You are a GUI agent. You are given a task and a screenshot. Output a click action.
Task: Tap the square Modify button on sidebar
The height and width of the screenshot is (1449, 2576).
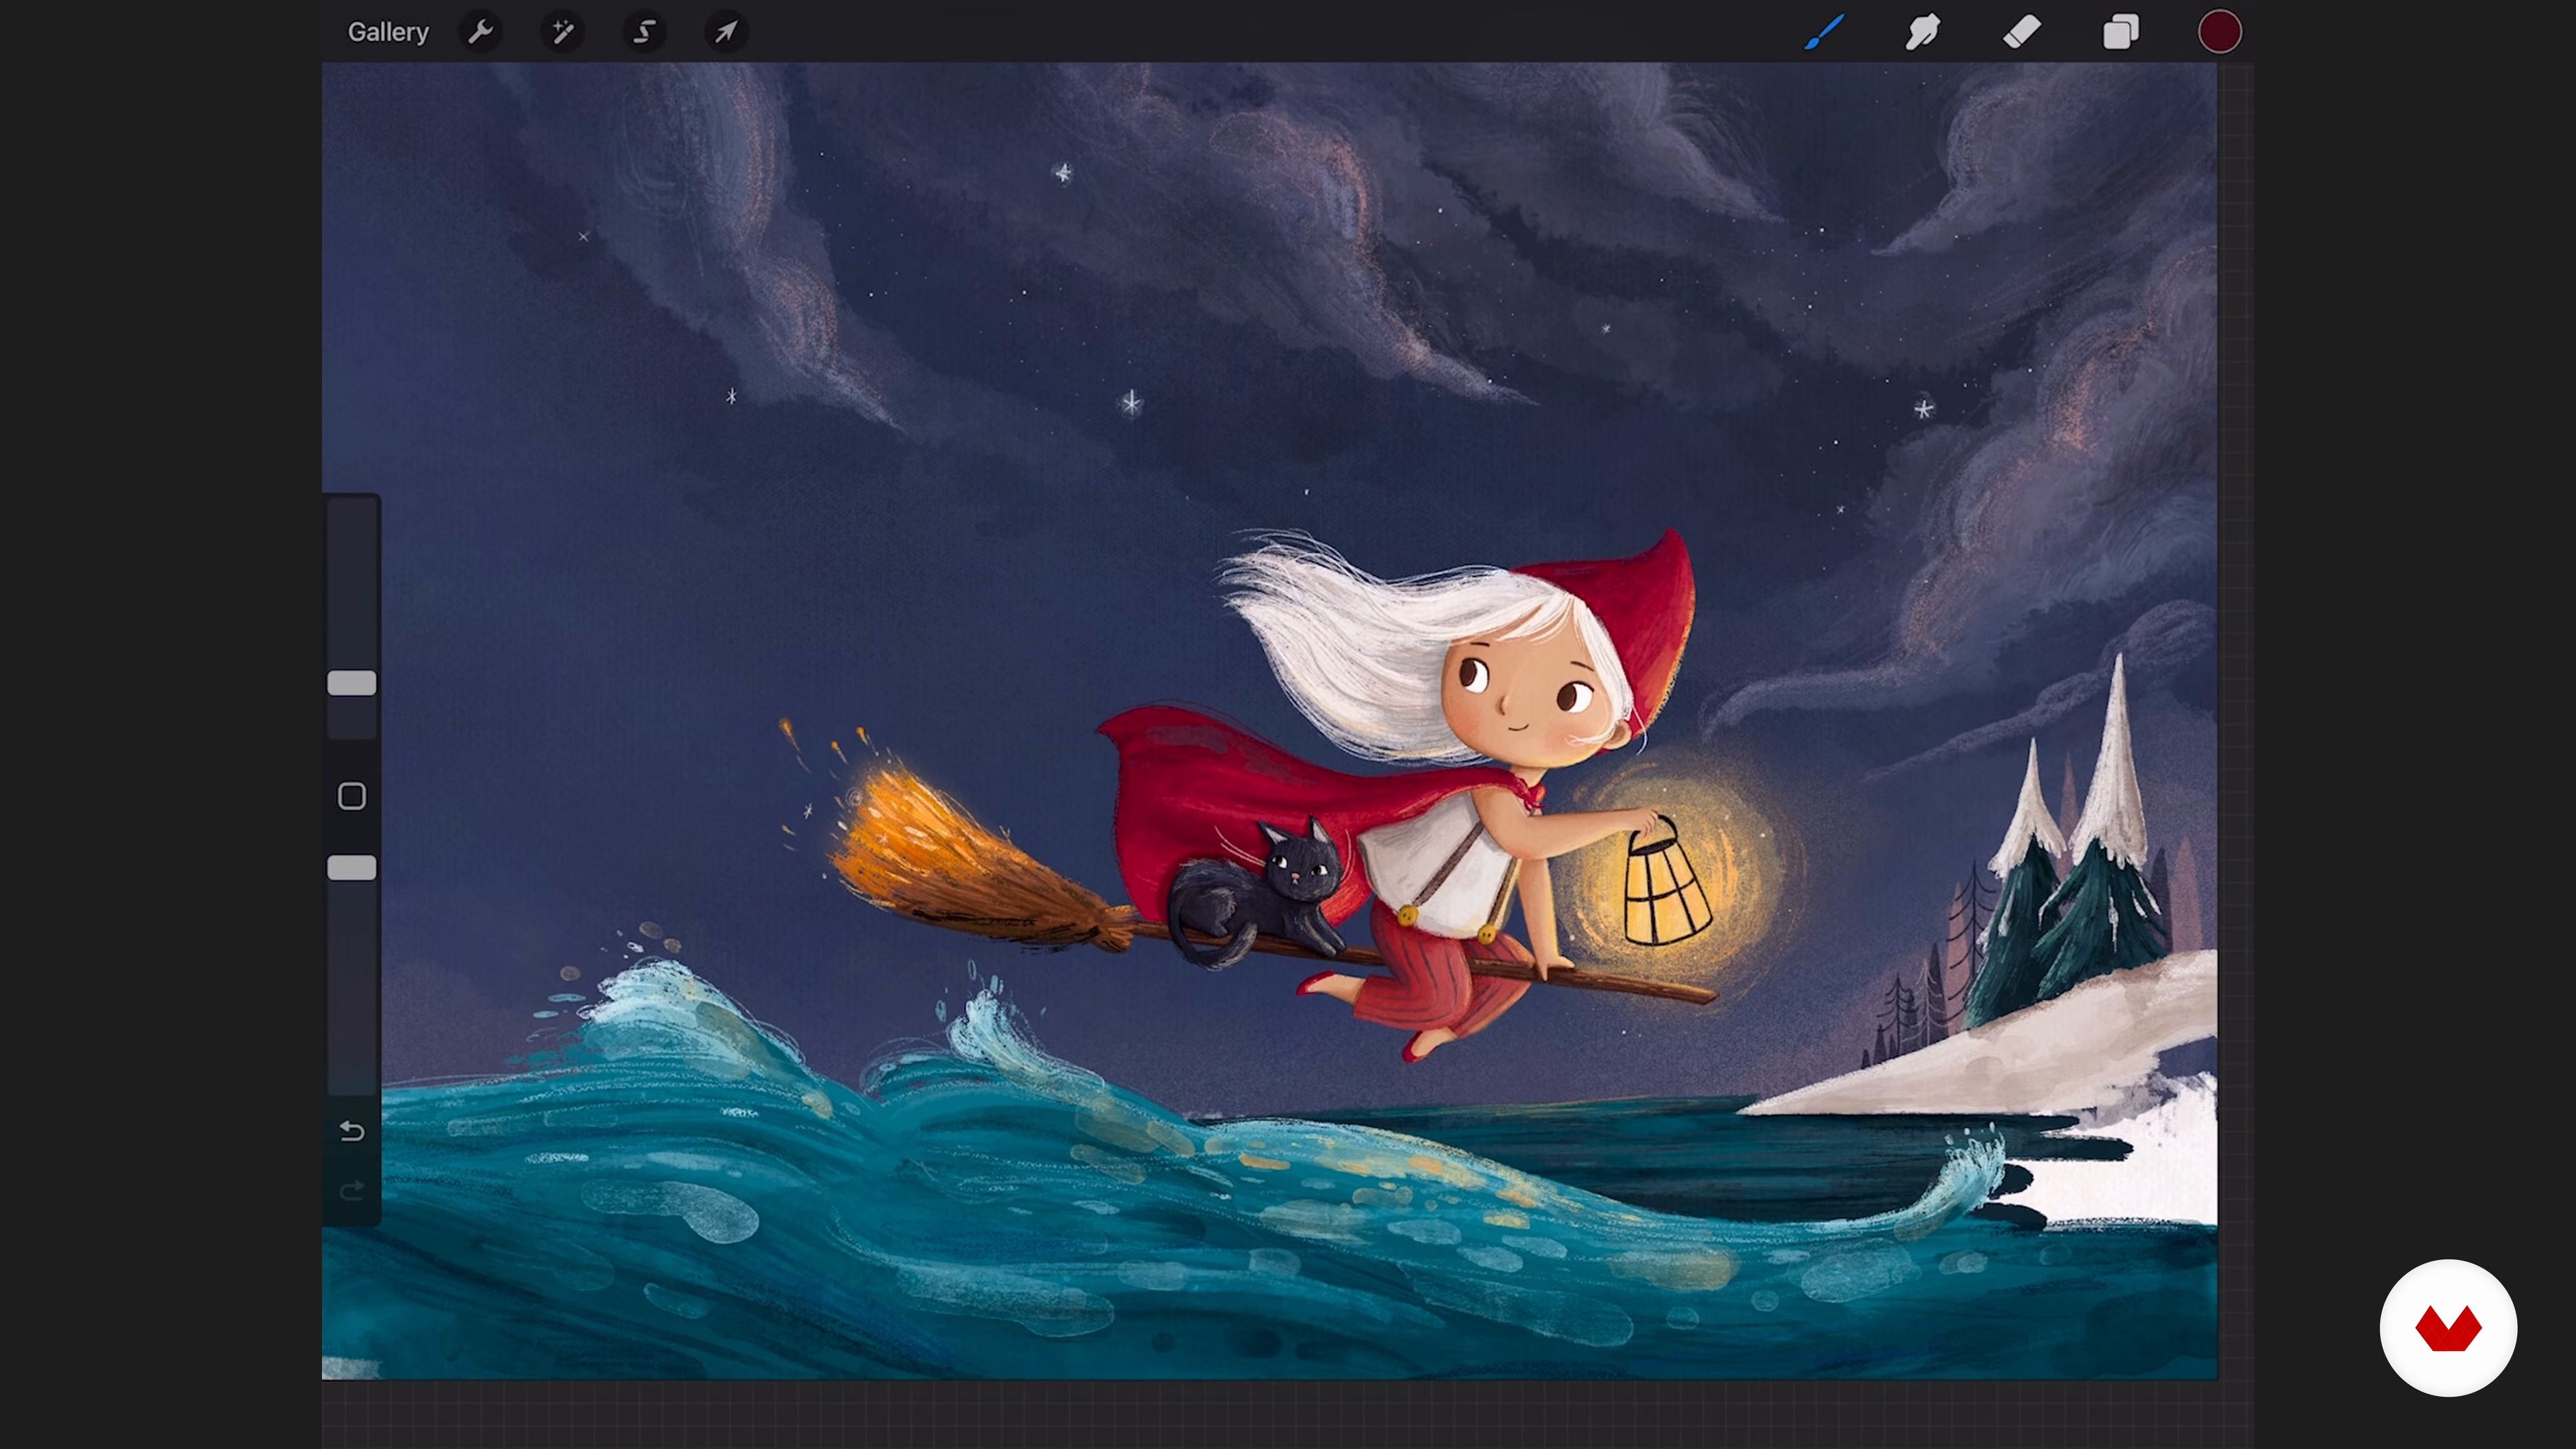(x=352, y=796)
